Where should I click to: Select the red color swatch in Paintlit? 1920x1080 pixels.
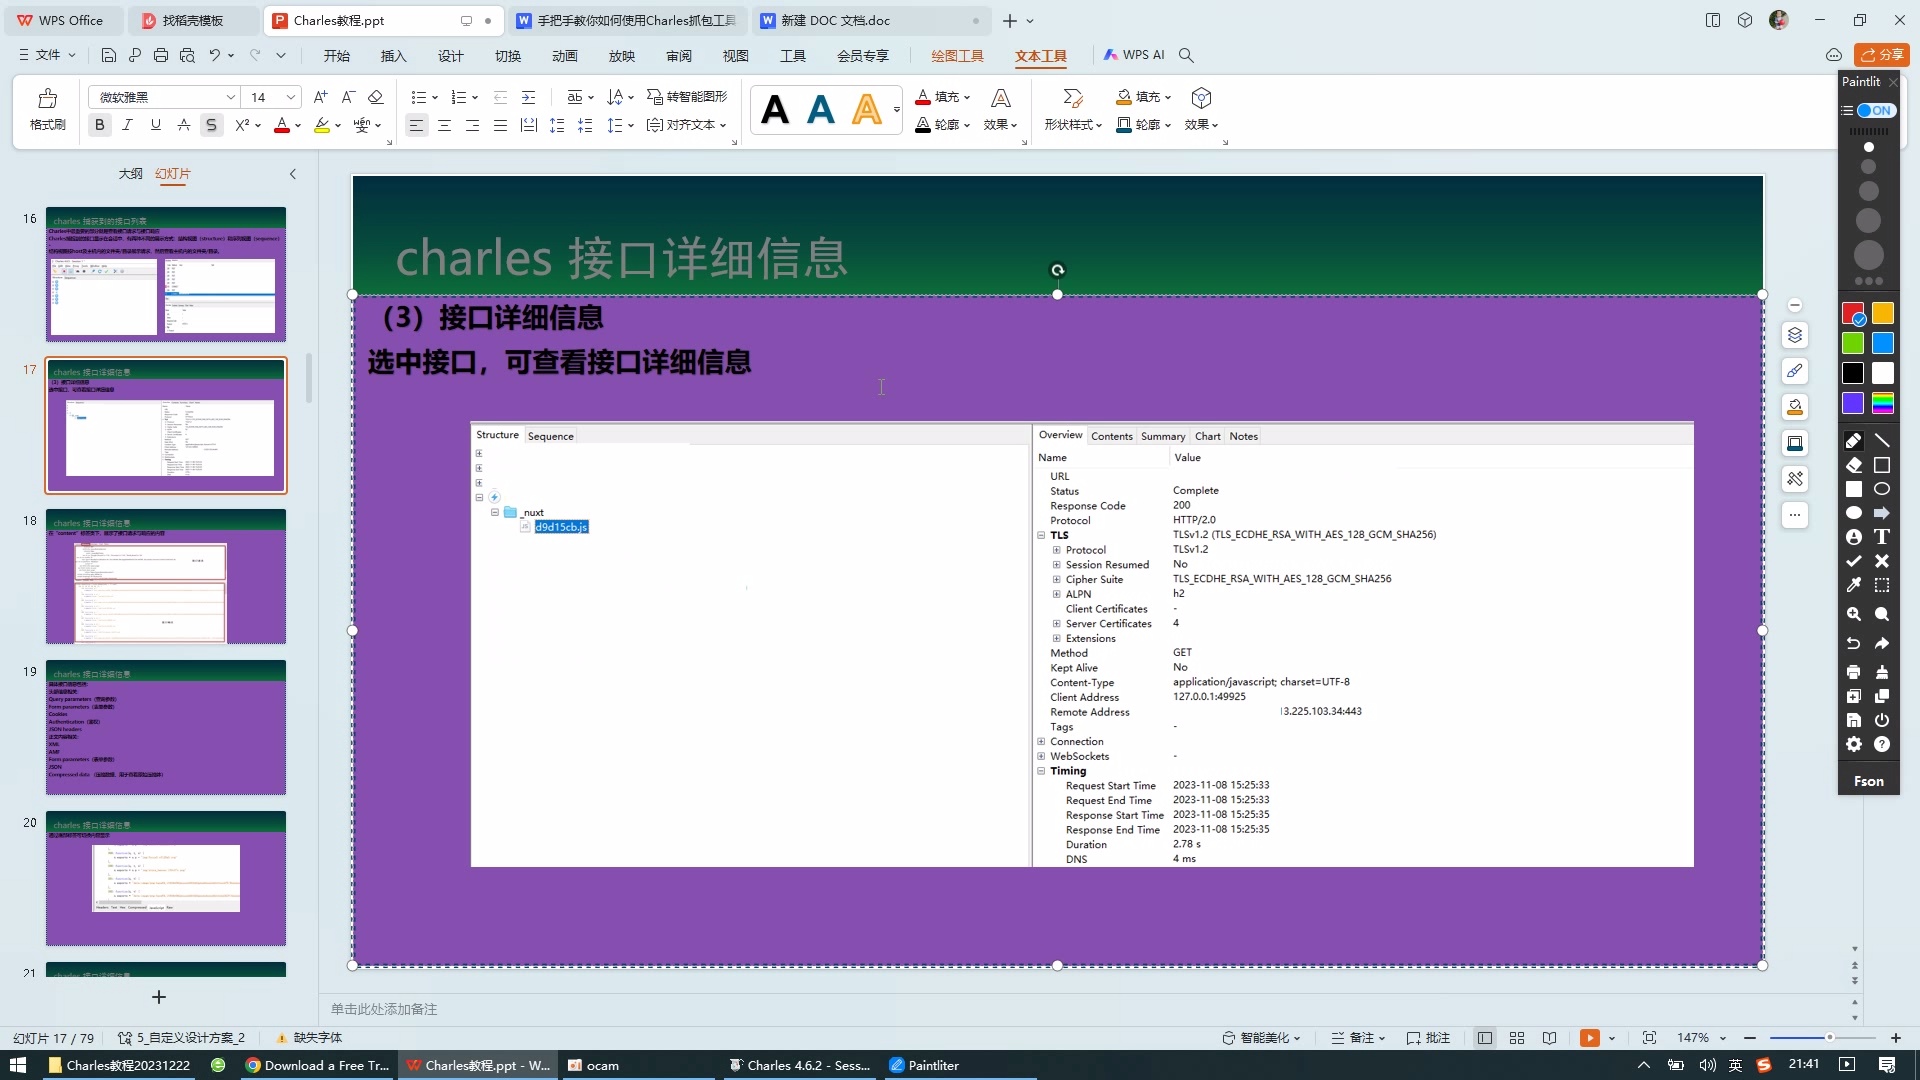pyautogui.click(x=1853, y=313)
